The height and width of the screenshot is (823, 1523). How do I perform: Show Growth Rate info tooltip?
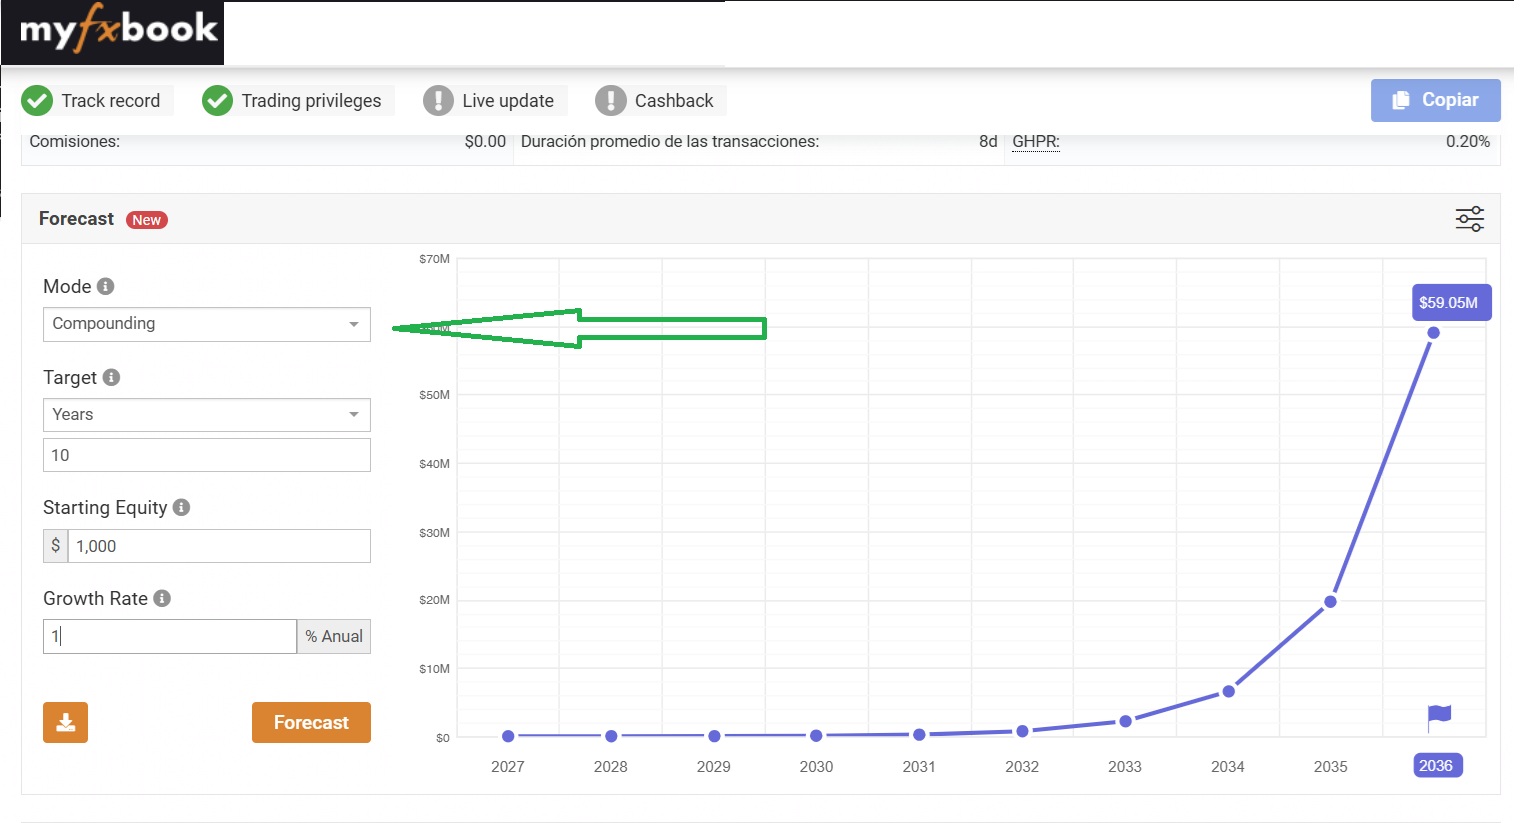162,598
